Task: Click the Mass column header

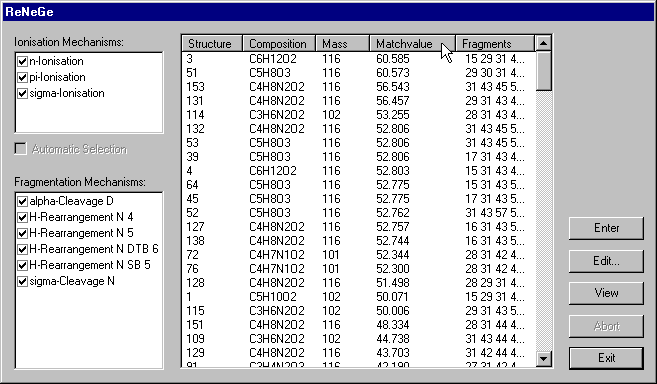Action: pos(343,44)
